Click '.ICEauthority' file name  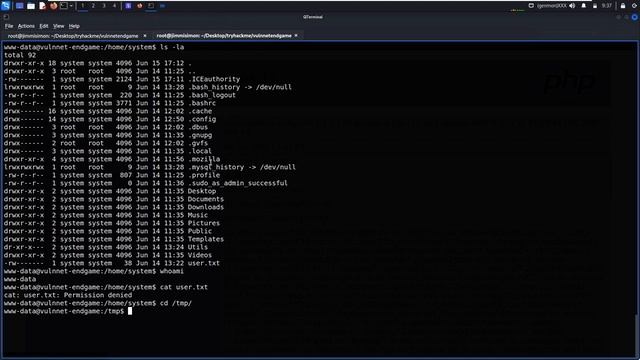[x=214, y=79]
